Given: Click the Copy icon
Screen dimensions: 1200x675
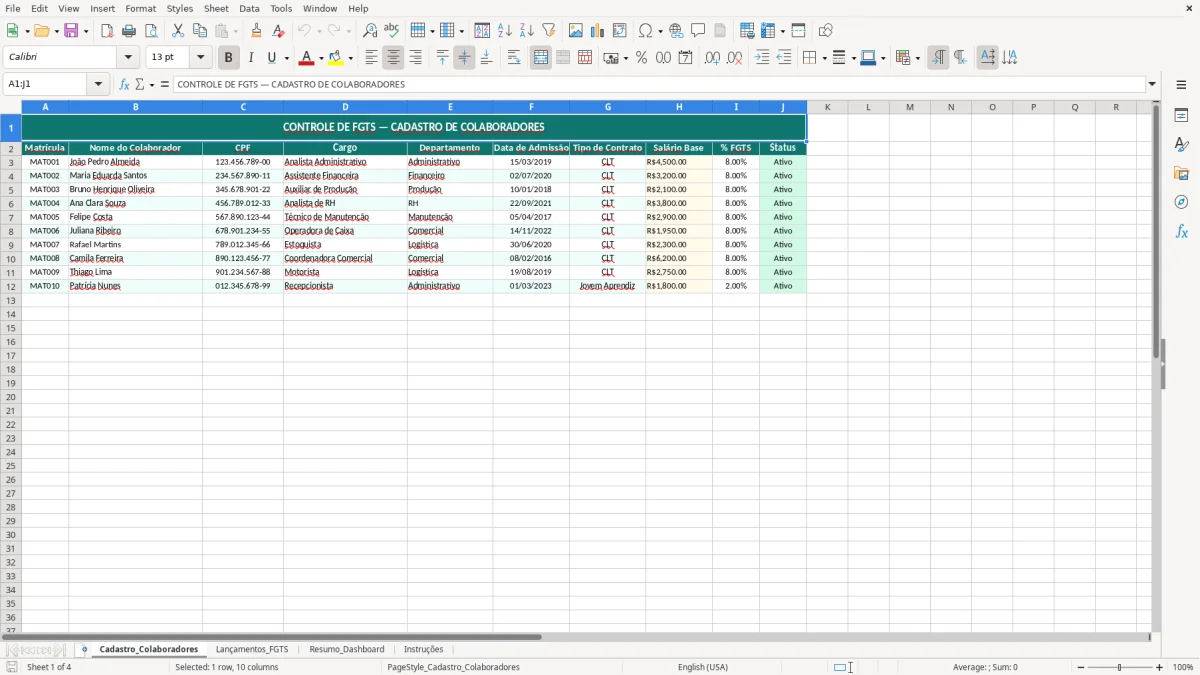Looking at the screenshot, I should coord(200,31).
